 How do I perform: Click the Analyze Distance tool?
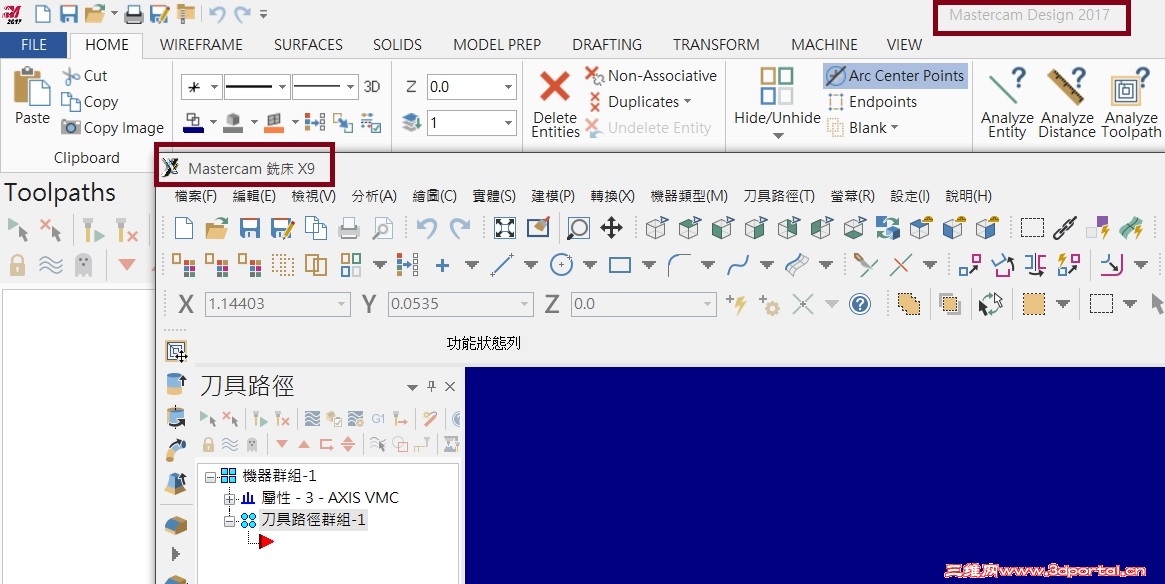point(1067,103)
